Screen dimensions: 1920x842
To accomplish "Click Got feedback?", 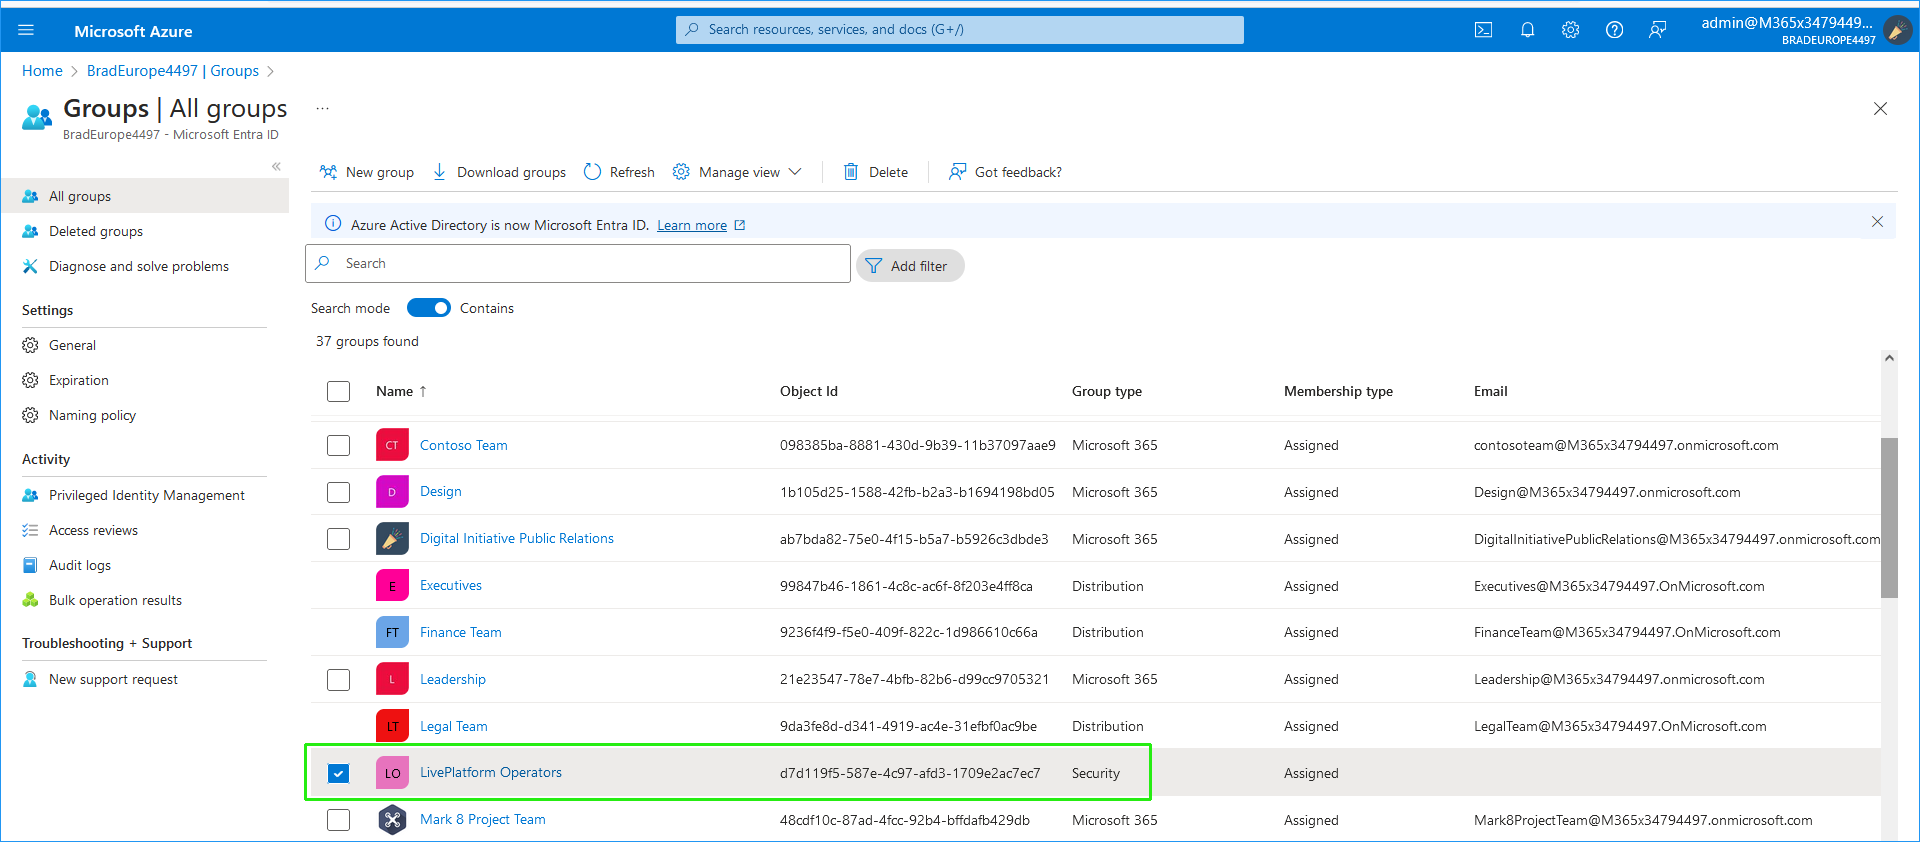I will tap(1005, 172).
